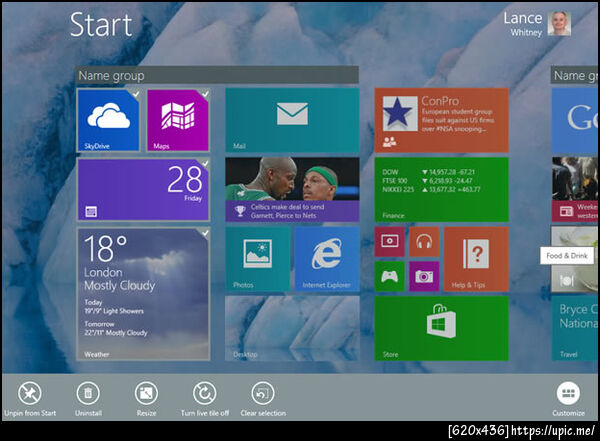Open the Help & Tips tile
Screen dimensions: 600x441
(476, 259)
